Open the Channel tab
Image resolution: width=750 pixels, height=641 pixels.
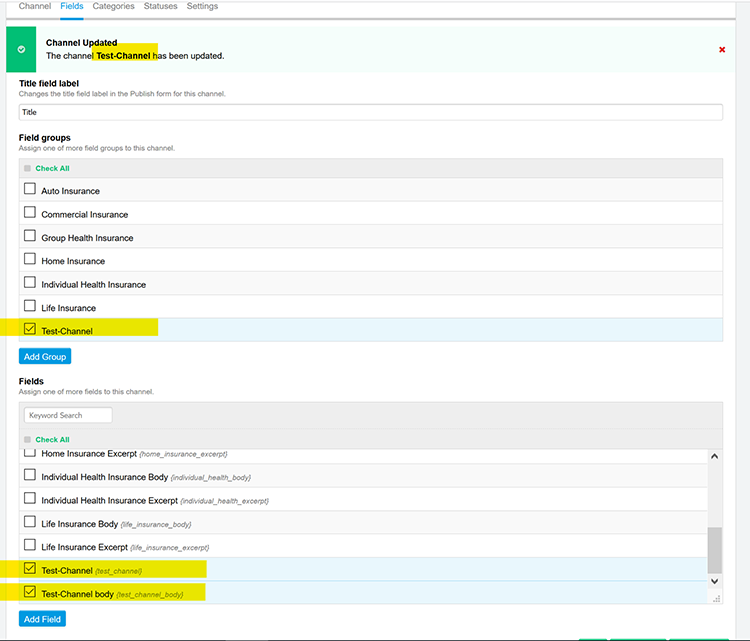tap(35, 6)
